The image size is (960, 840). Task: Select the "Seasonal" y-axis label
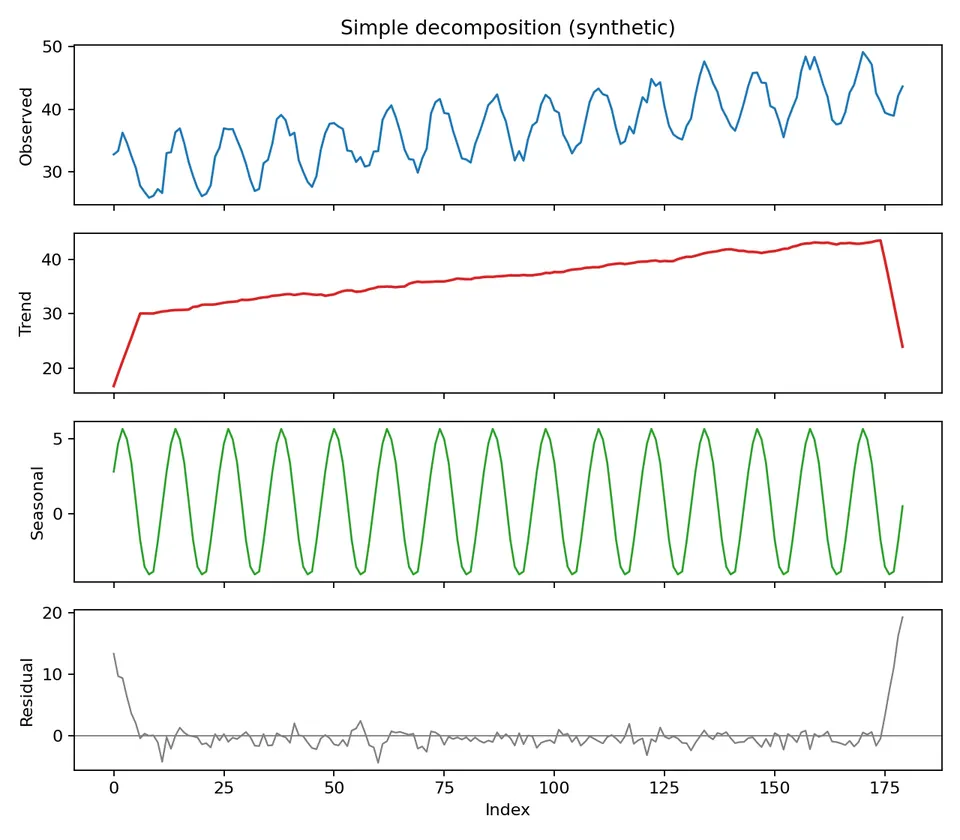37,503
